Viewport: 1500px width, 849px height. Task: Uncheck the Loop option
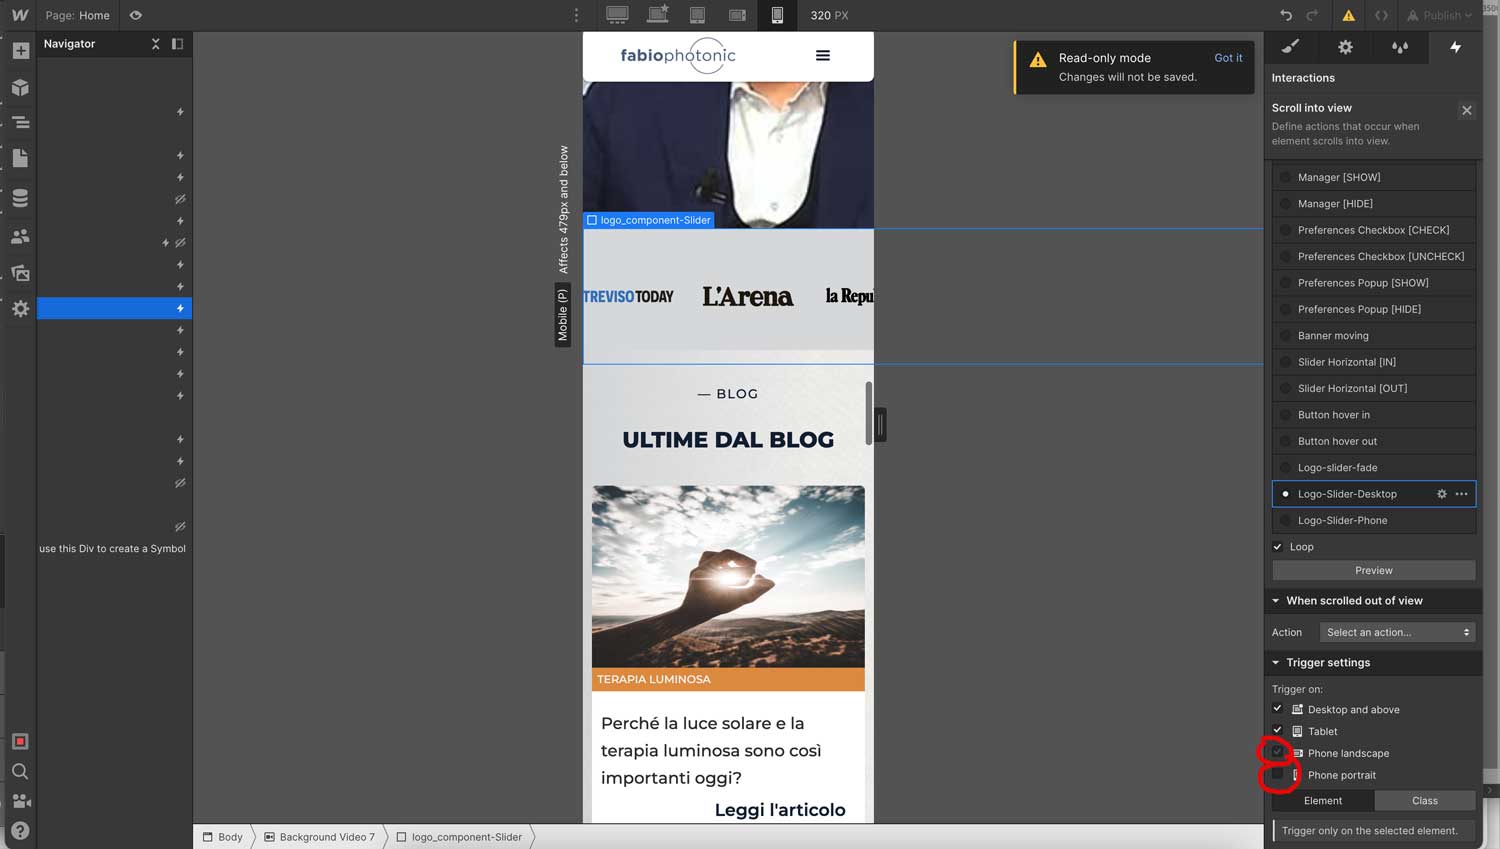[x=1277, y=546]
